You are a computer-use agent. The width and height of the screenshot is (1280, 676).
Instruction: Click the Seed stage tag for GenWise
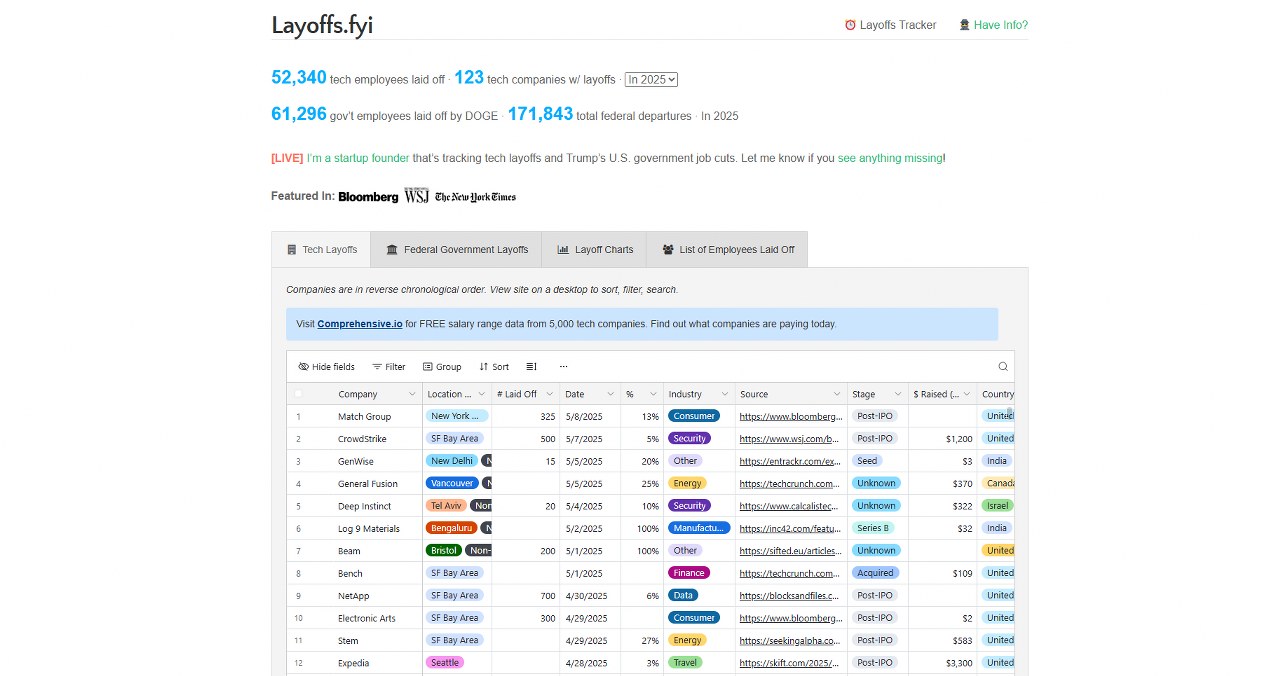[x=867, y=461]
